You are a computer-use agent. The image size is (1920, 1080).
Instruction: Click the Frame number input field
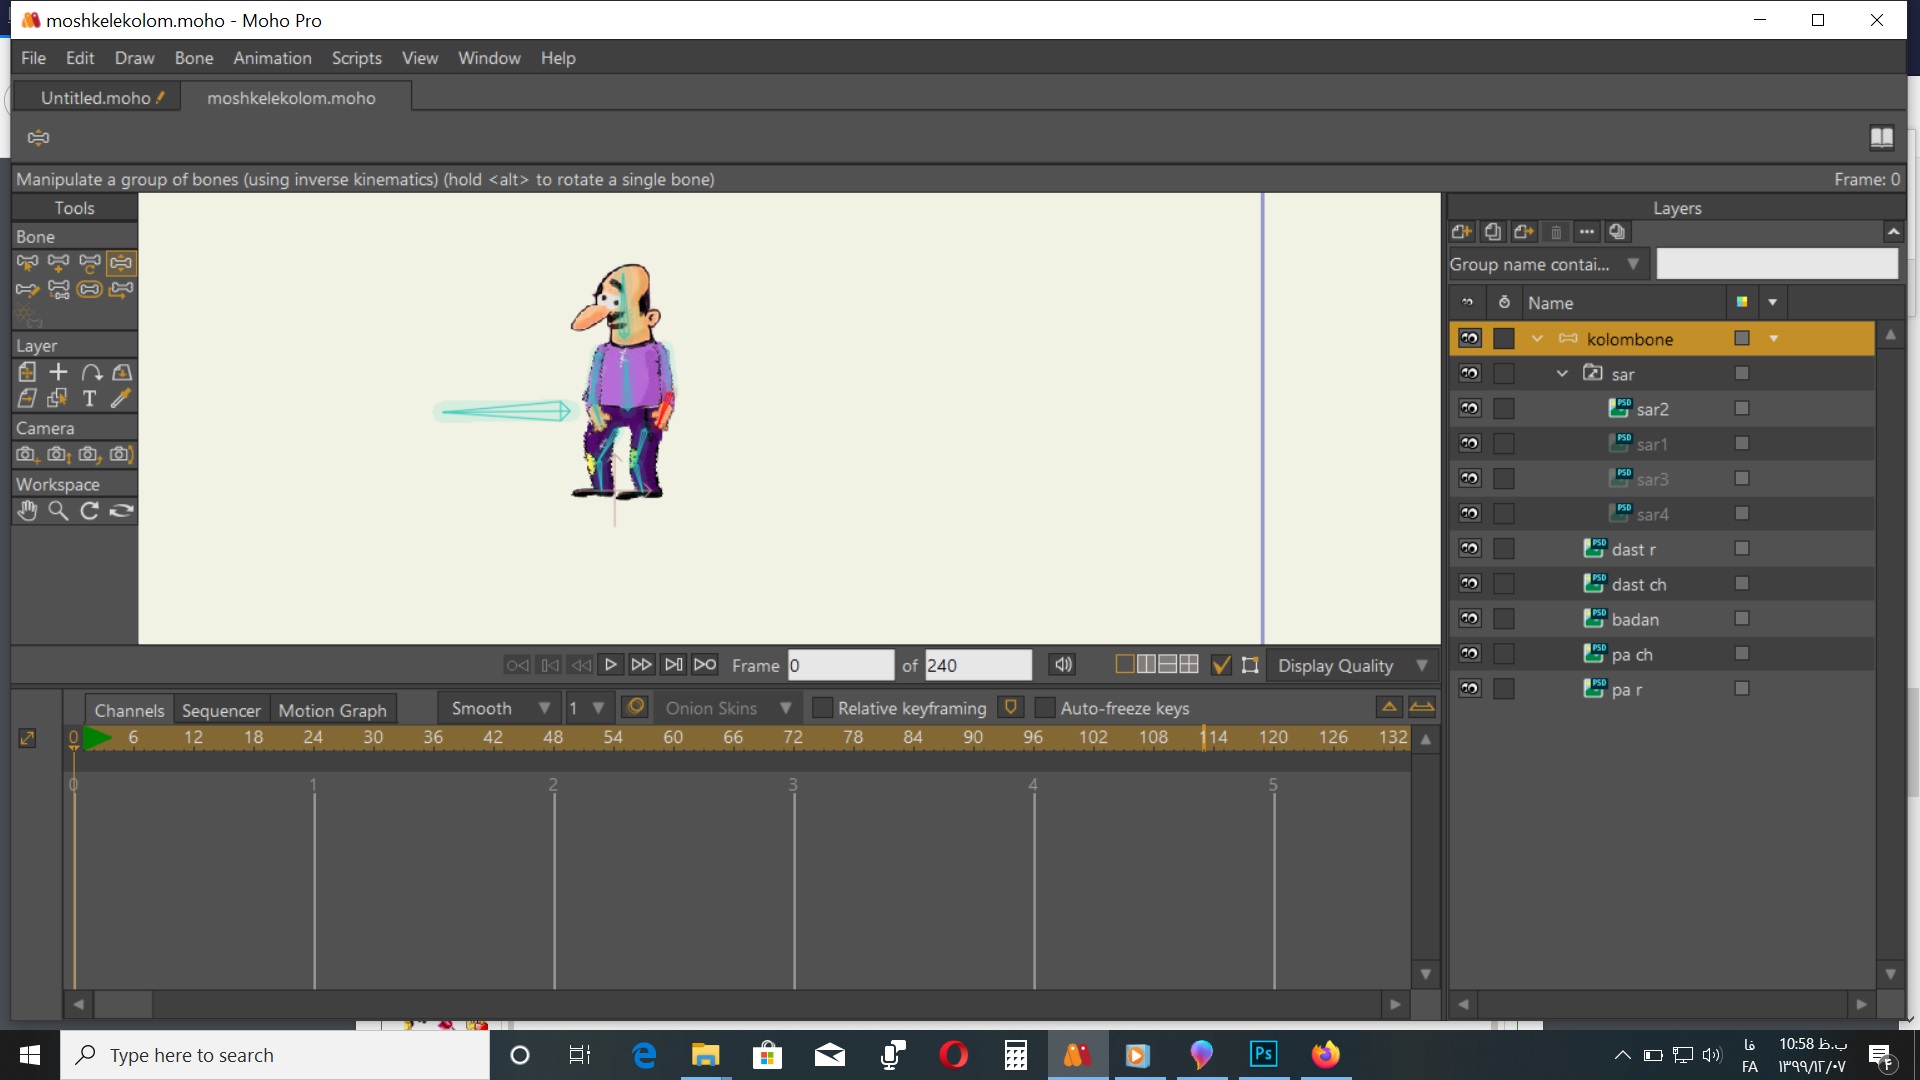(x=843, y=666)
